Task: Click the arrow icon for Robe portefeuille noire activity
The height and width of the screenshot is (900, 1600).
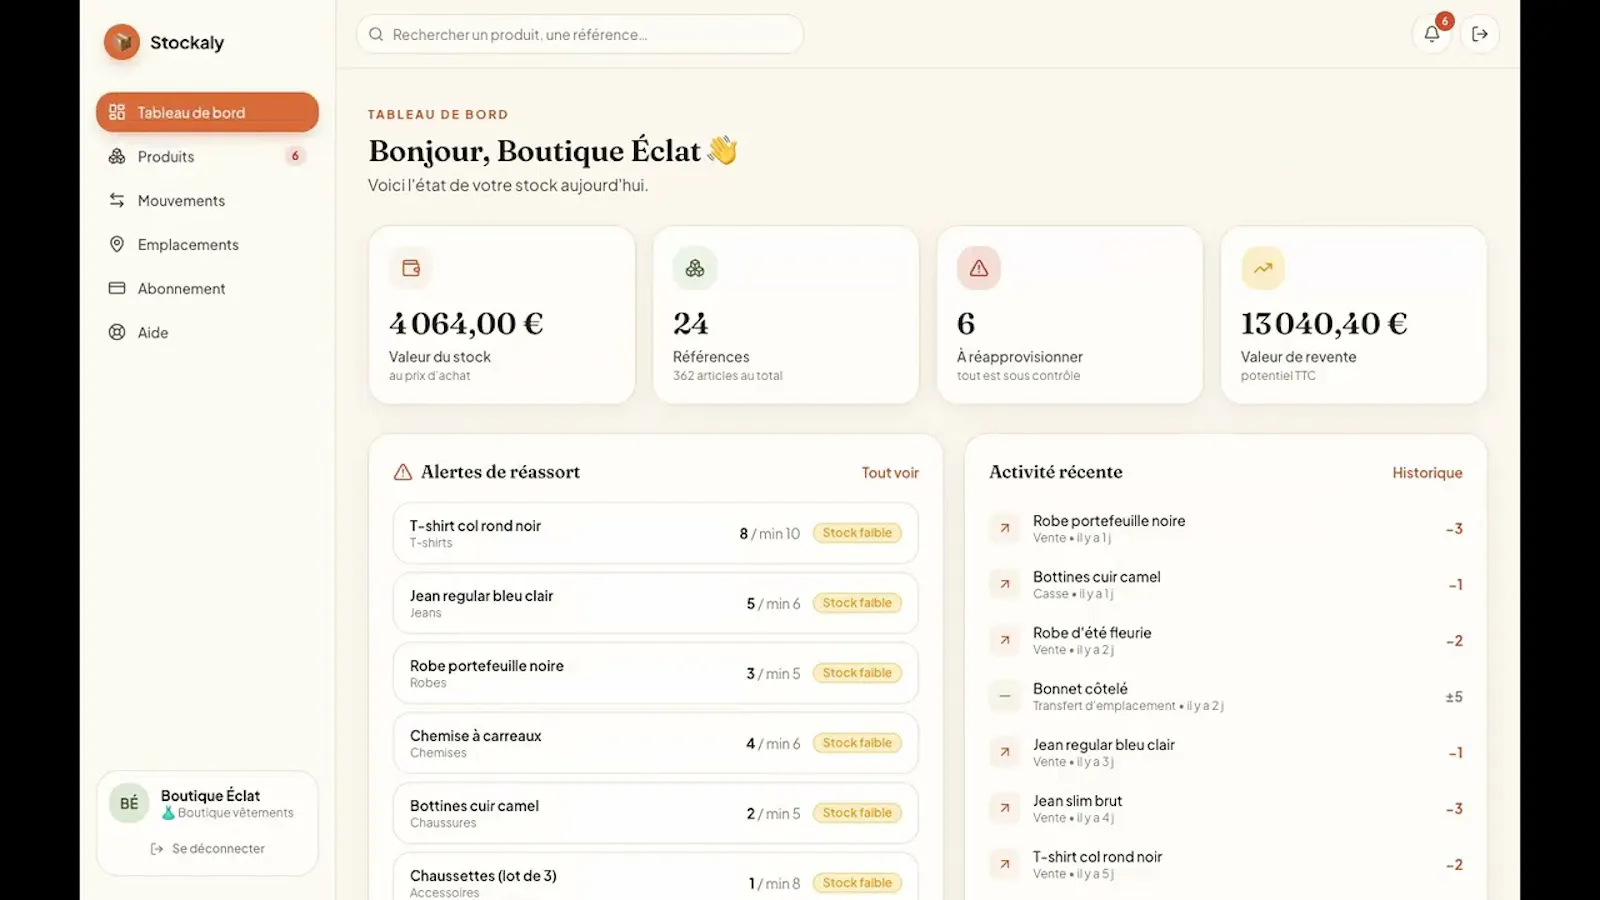Action: (1005, 528)
